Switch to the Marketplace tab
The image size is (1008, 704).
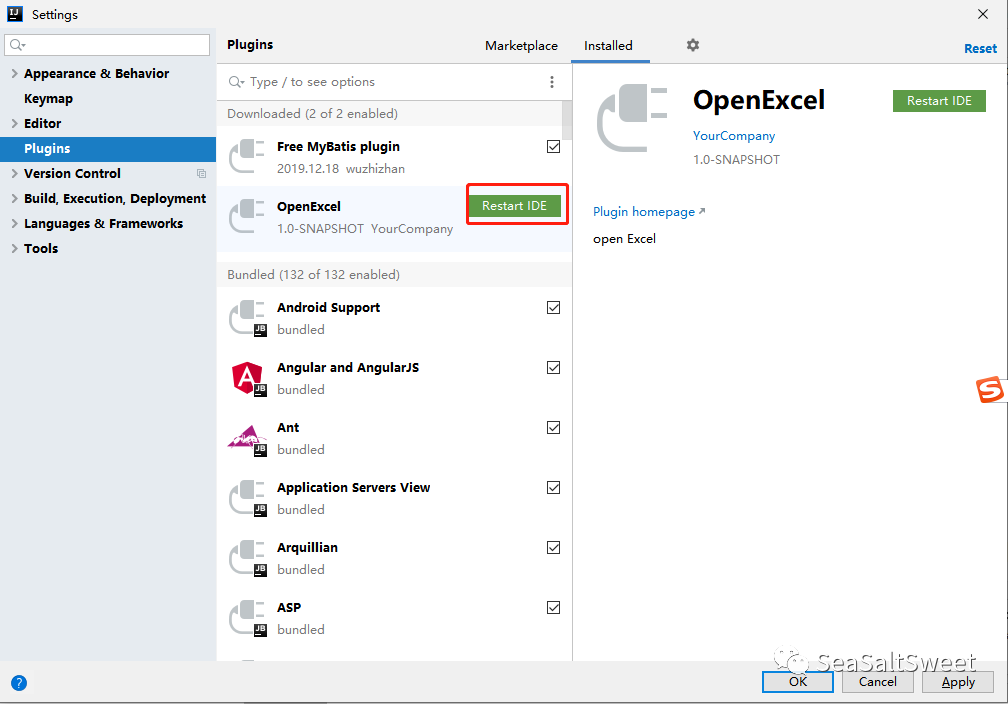521,46
